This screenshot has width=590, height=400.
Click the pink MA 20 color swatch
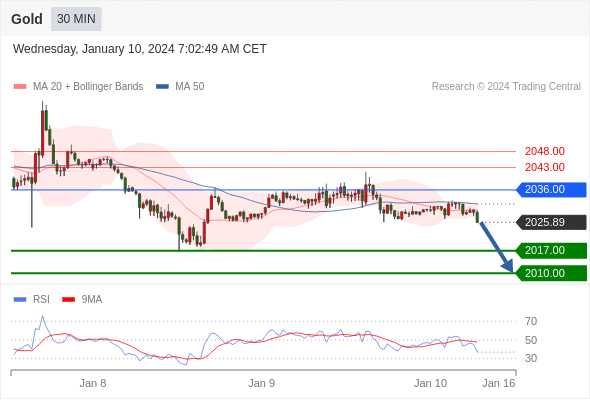click(20, 87)
